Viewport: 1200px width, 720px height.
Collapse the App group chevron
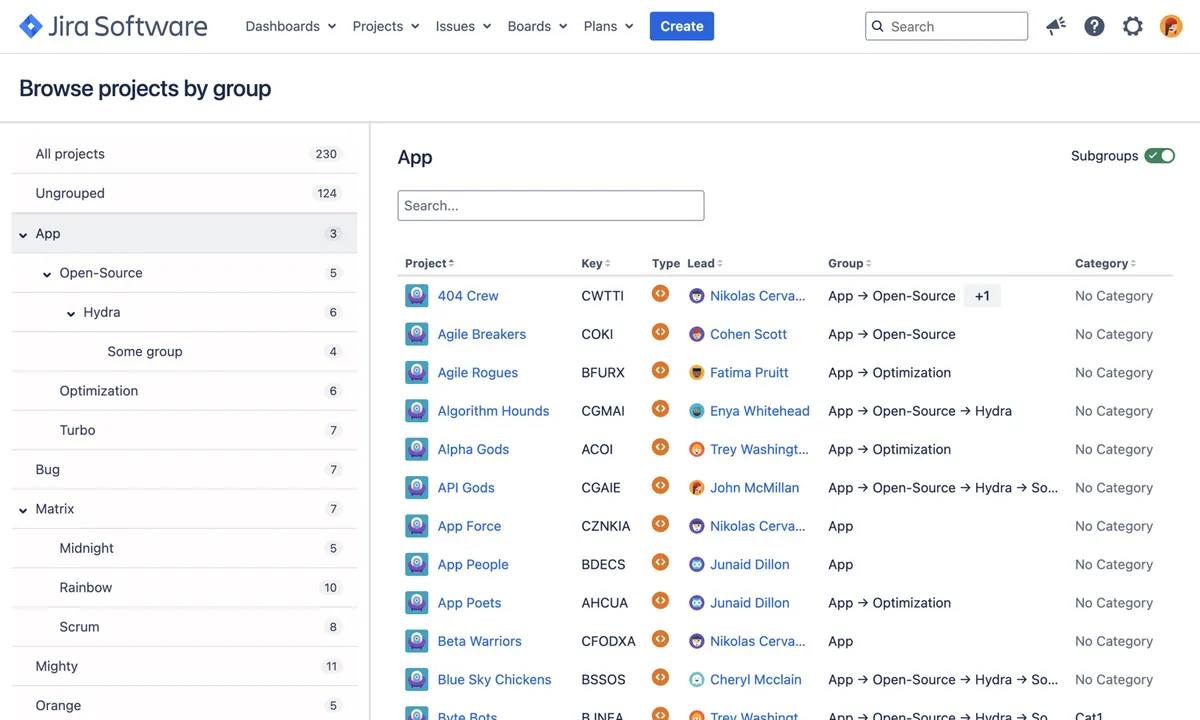pos(23,235)
